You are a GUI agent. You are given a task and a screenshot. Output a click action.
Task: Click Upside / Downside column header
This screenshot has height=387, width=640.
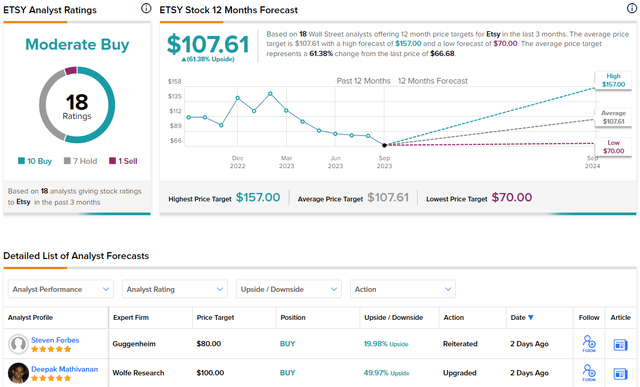[393, 318]
